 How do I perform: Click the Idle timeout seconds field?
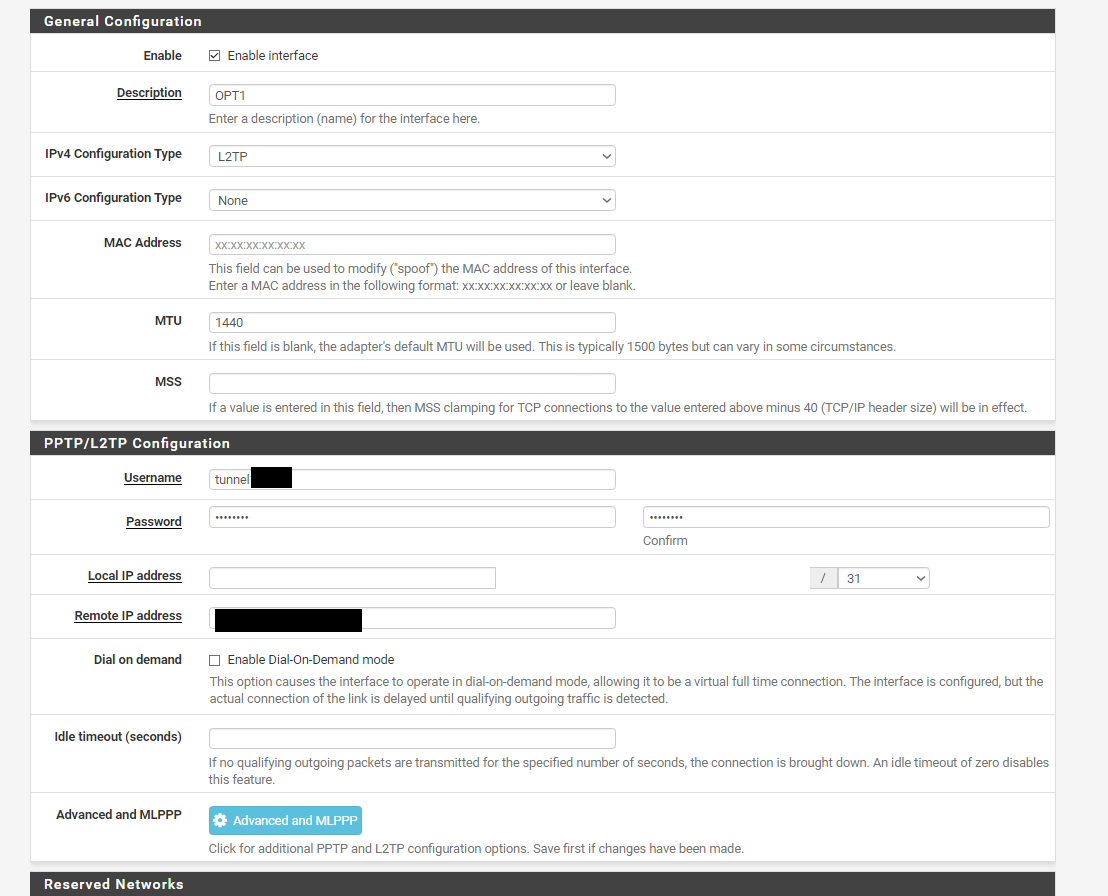411,738
